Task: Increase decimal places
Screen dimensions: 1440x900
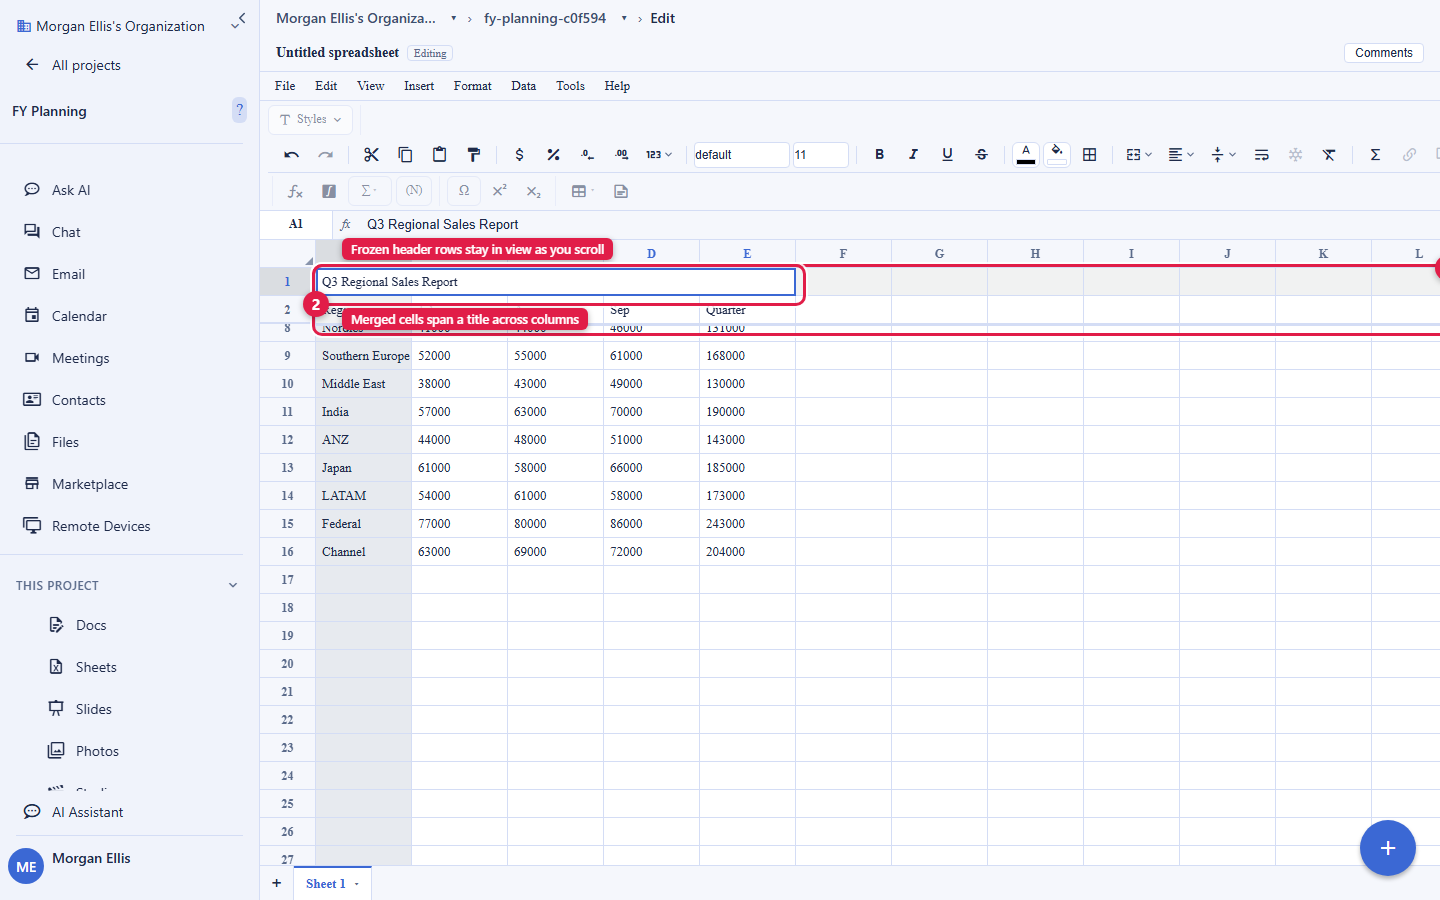Action: click(x=621, y=155)
